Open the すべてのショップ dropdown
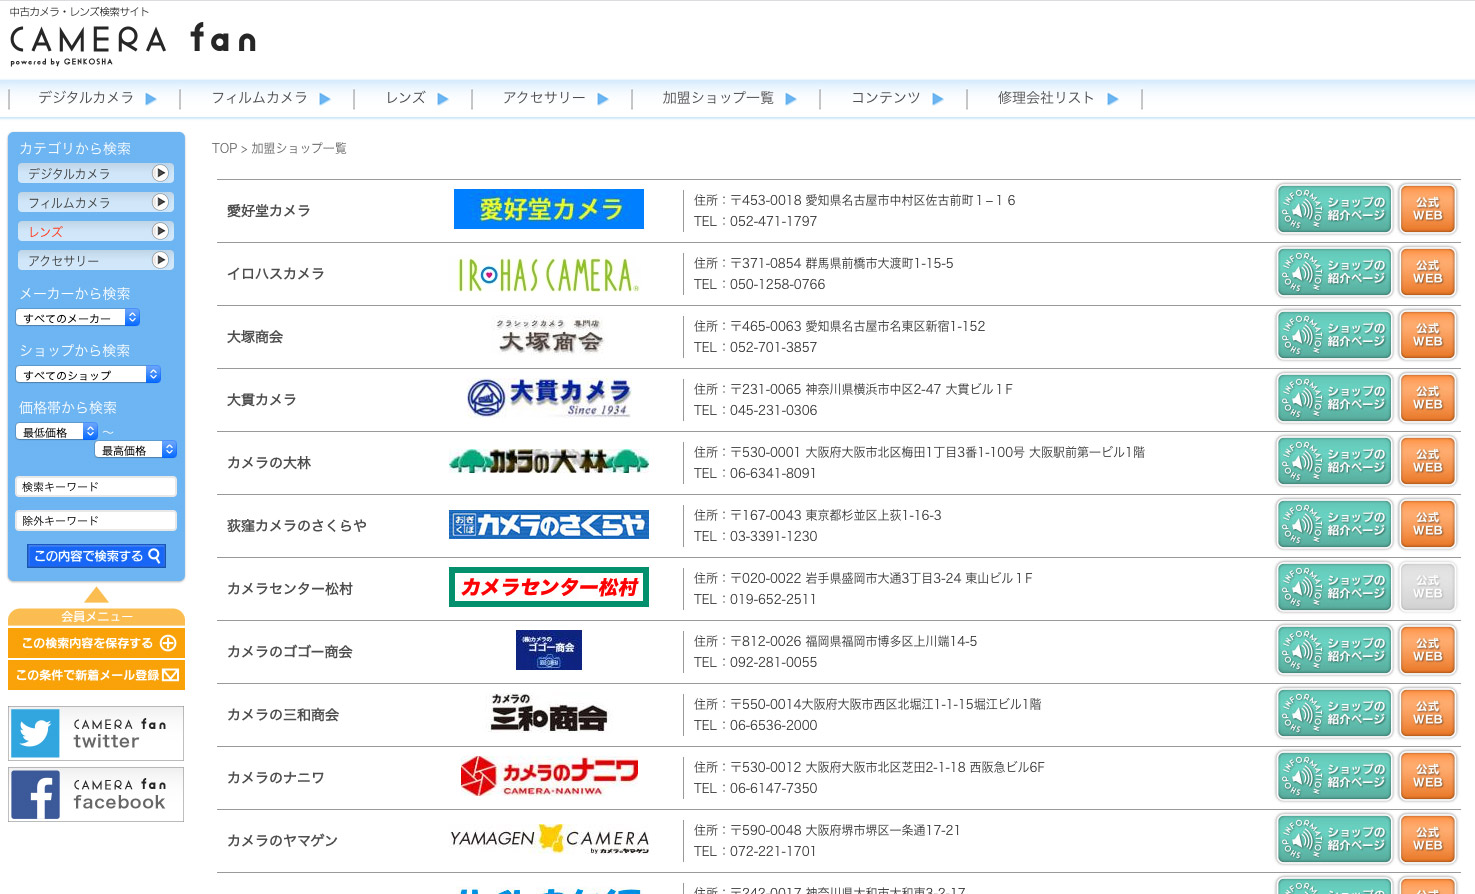 tap(88, 375)
